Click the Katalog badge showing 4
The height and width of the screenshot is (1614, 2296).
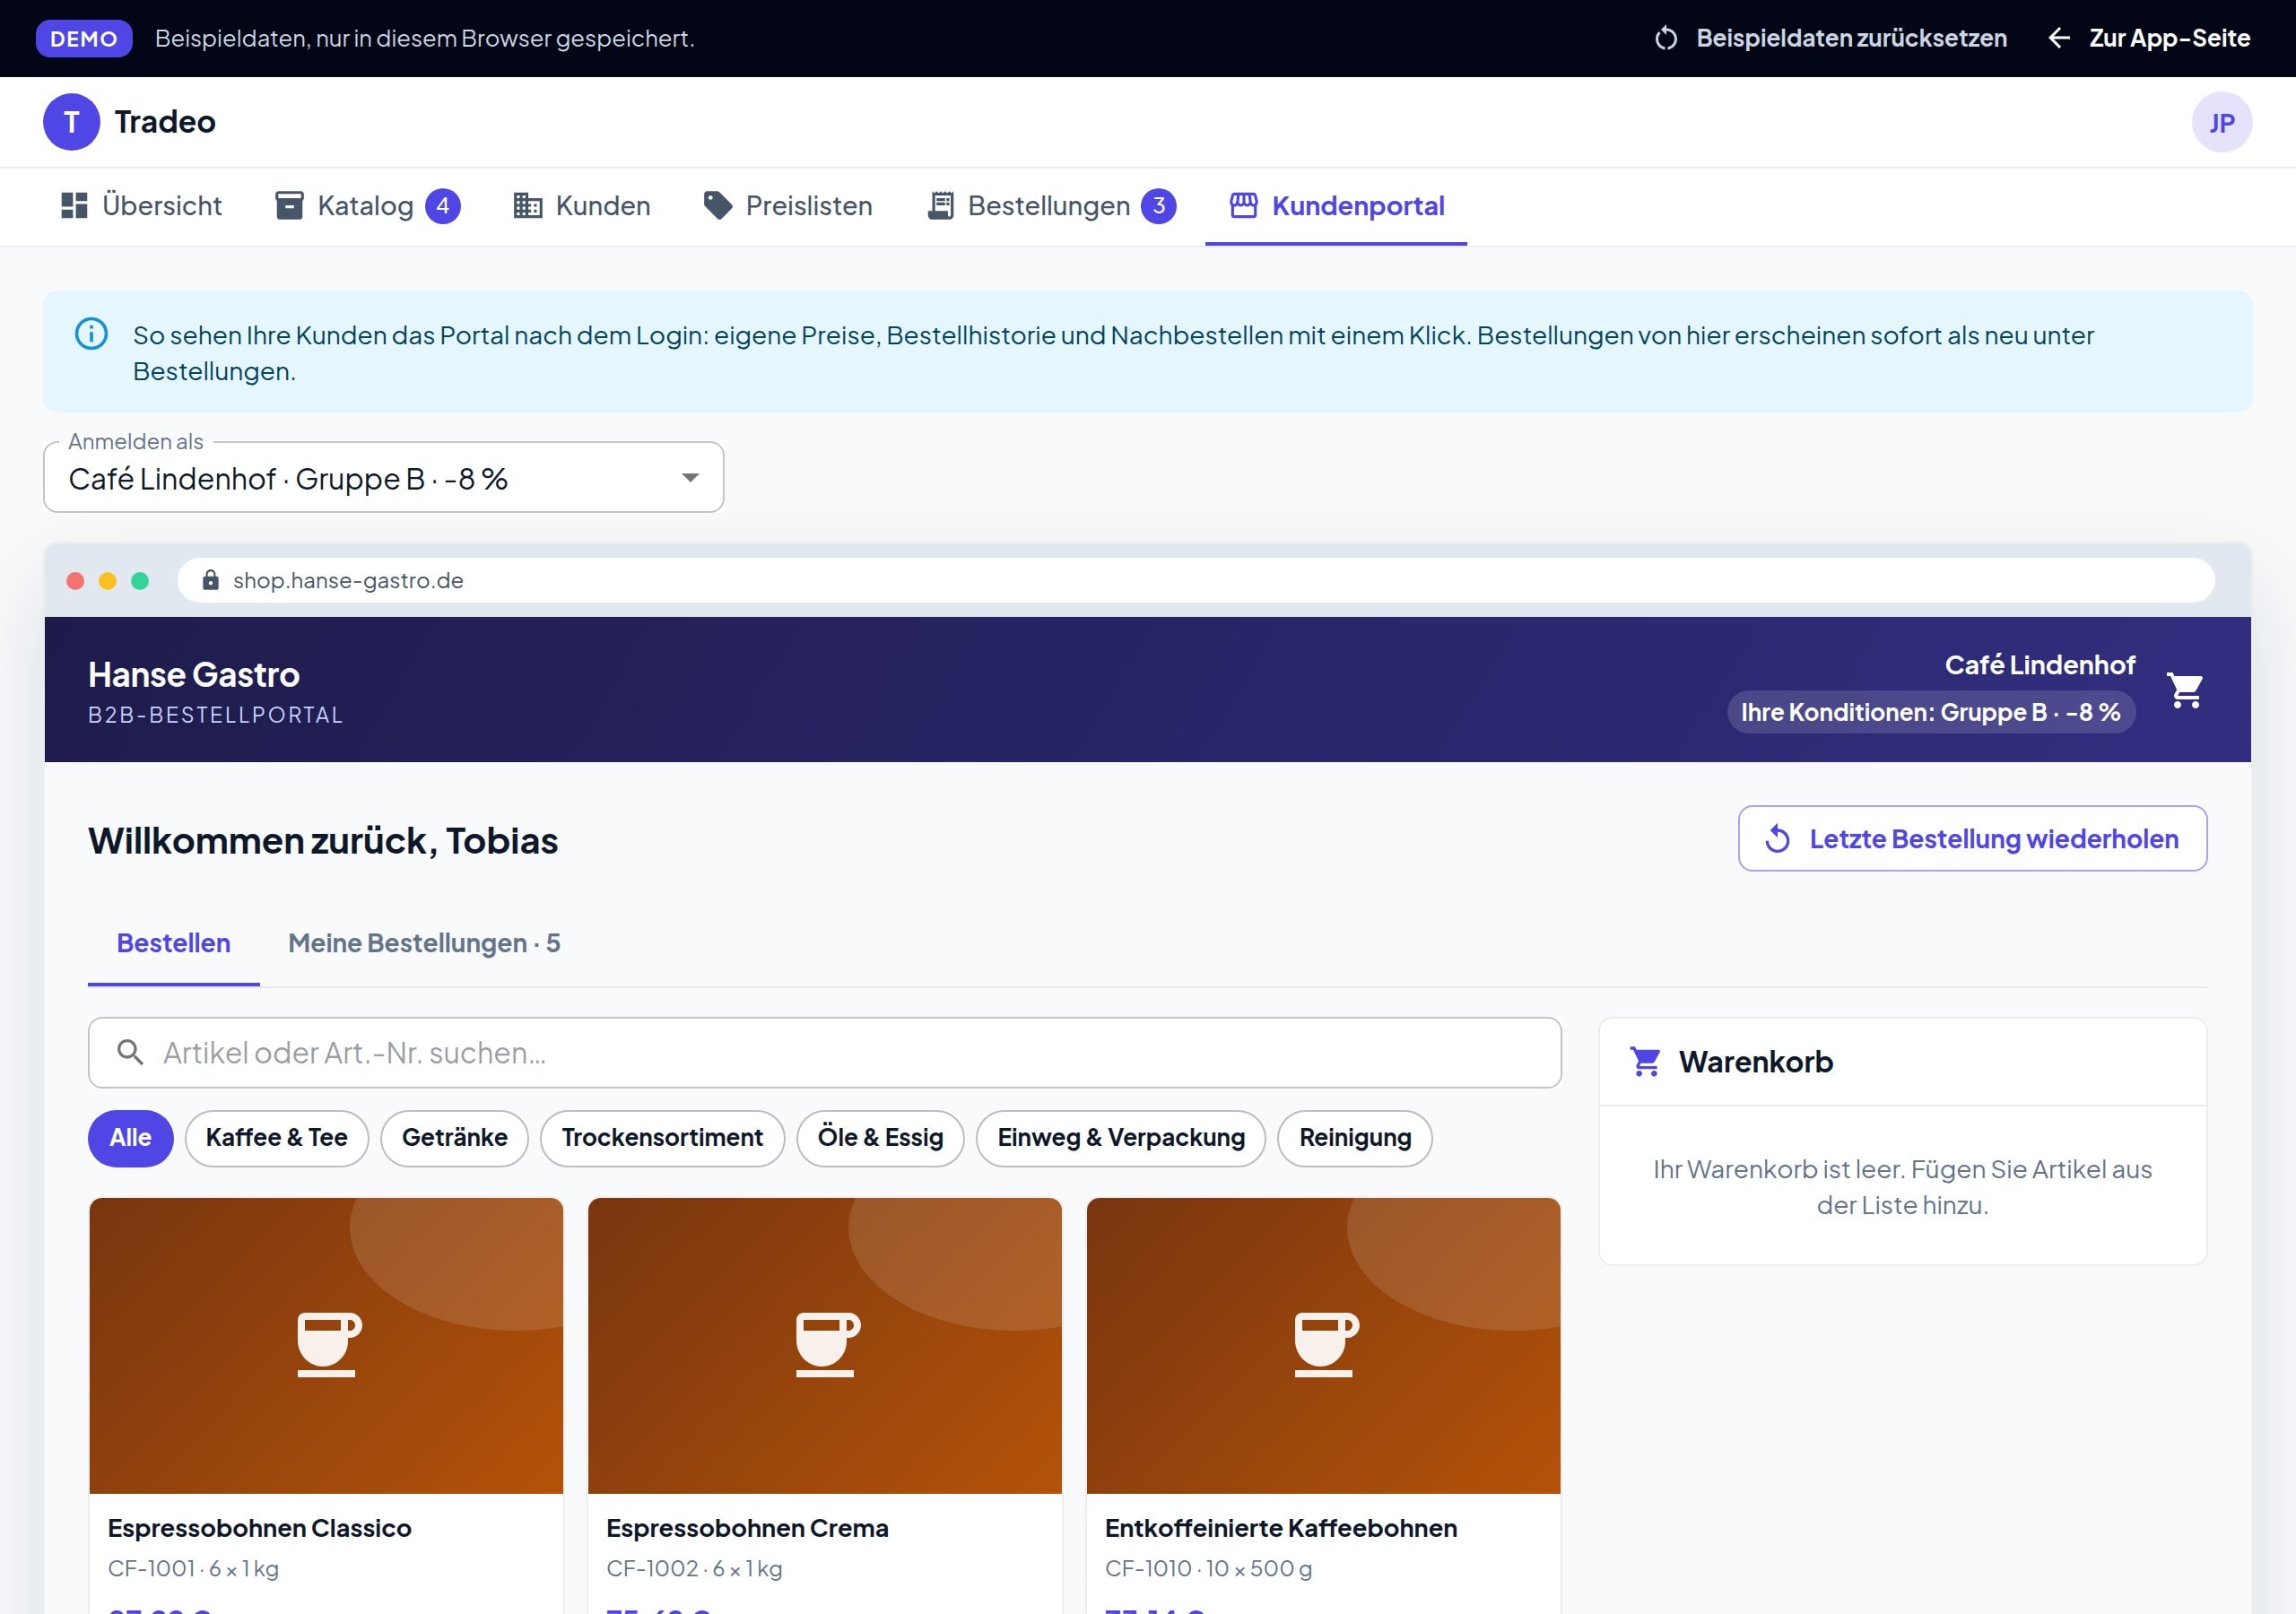point(443,206)
